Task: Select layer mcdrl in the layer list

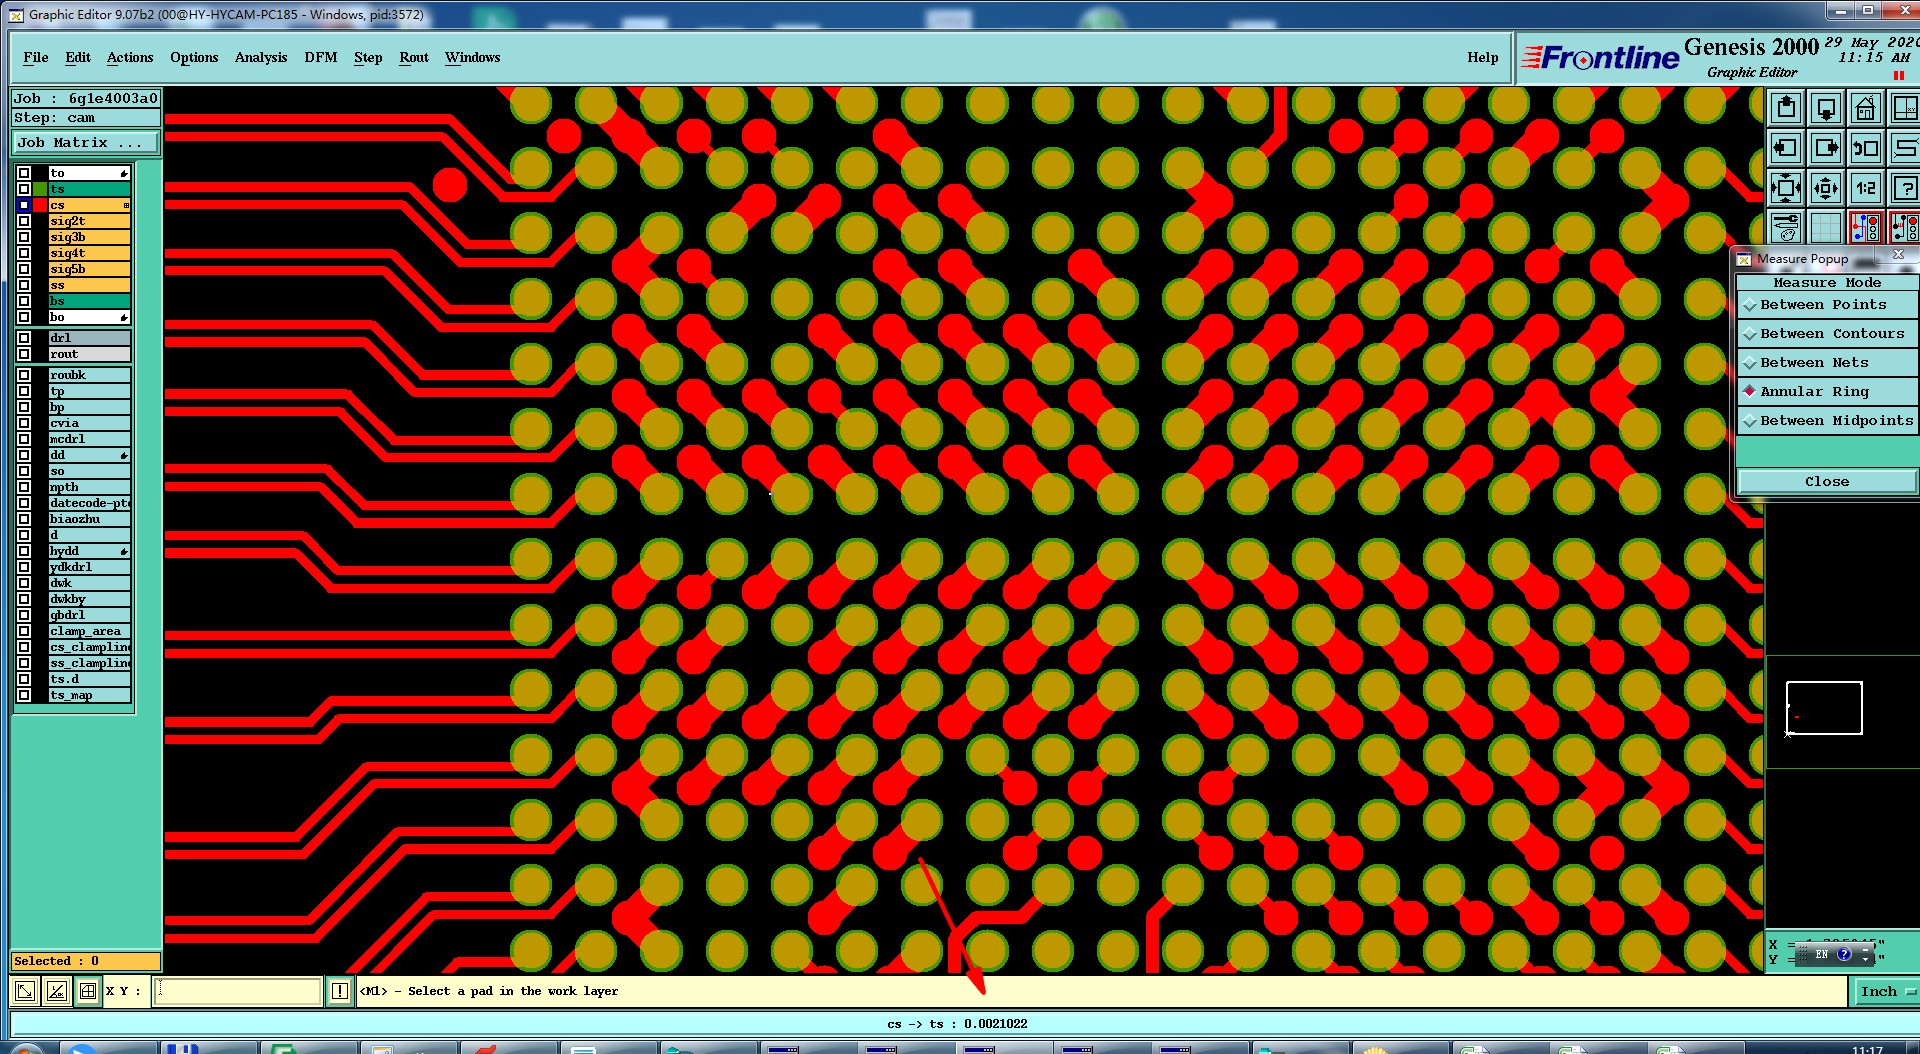Action: (89, 439)
